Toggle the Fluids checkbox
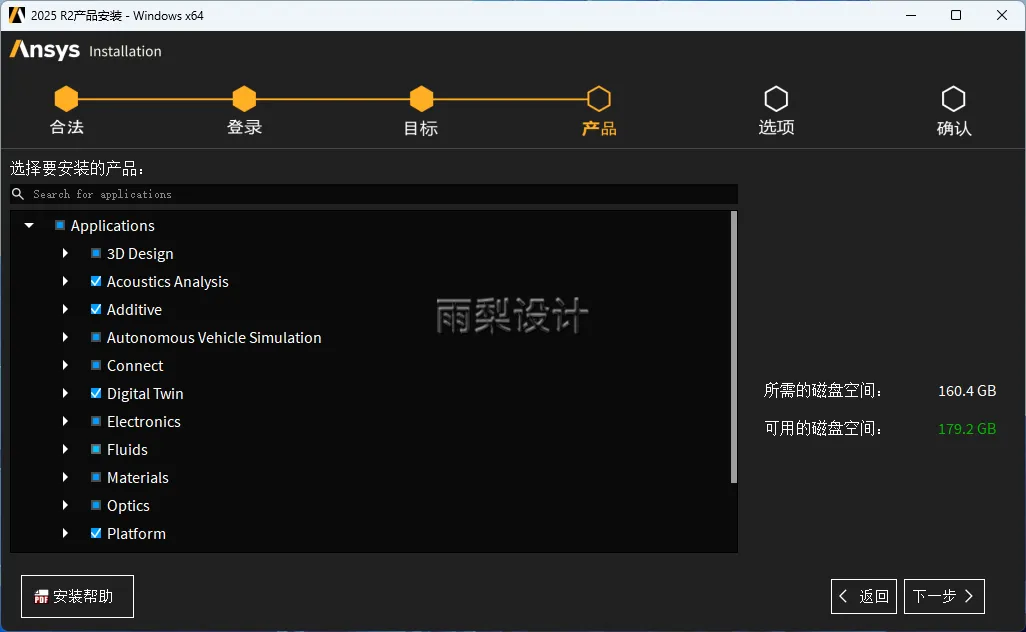This screenshot has width=1026, height=632. [x=96, y=449]
